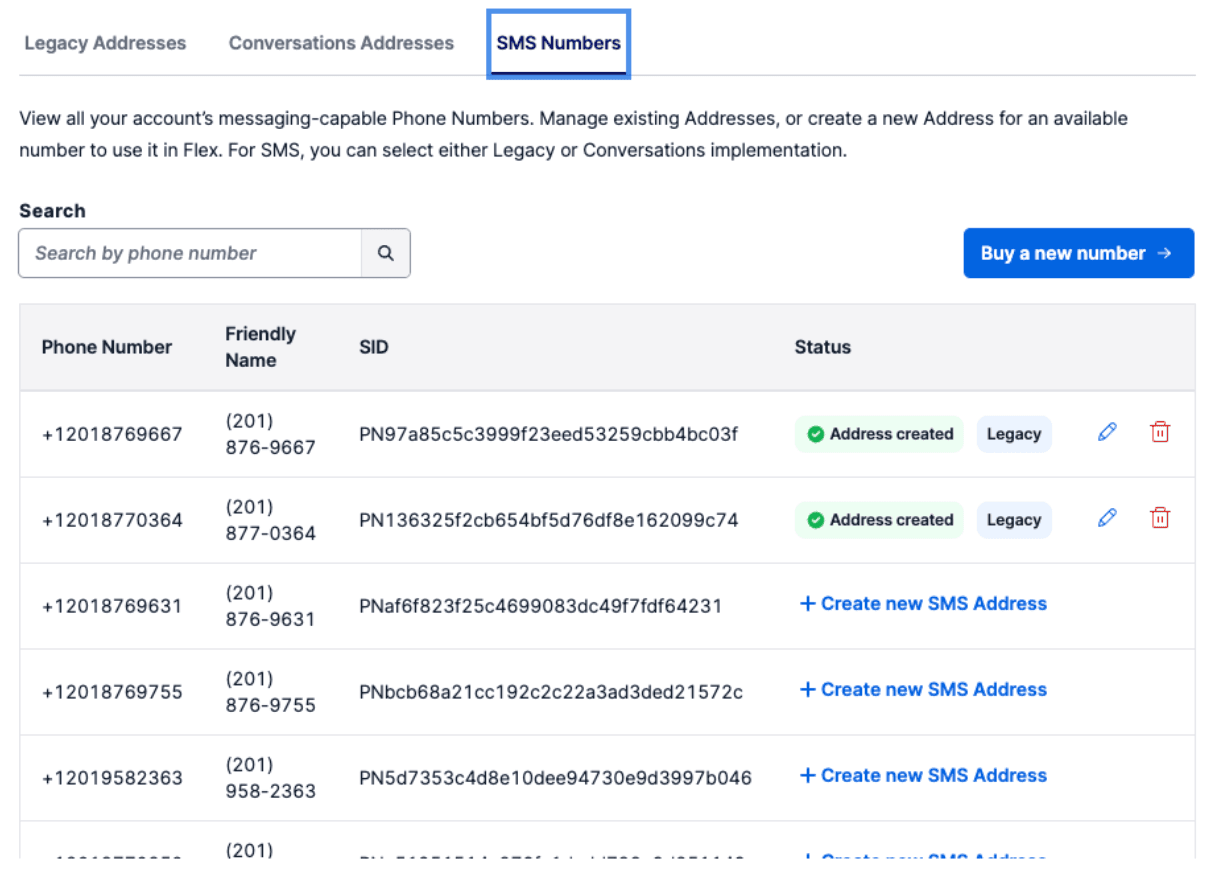Viewport: 1214px width, 874px height.
Task: Click trash delete icon for +12018770364
Action: [1160, 519]
